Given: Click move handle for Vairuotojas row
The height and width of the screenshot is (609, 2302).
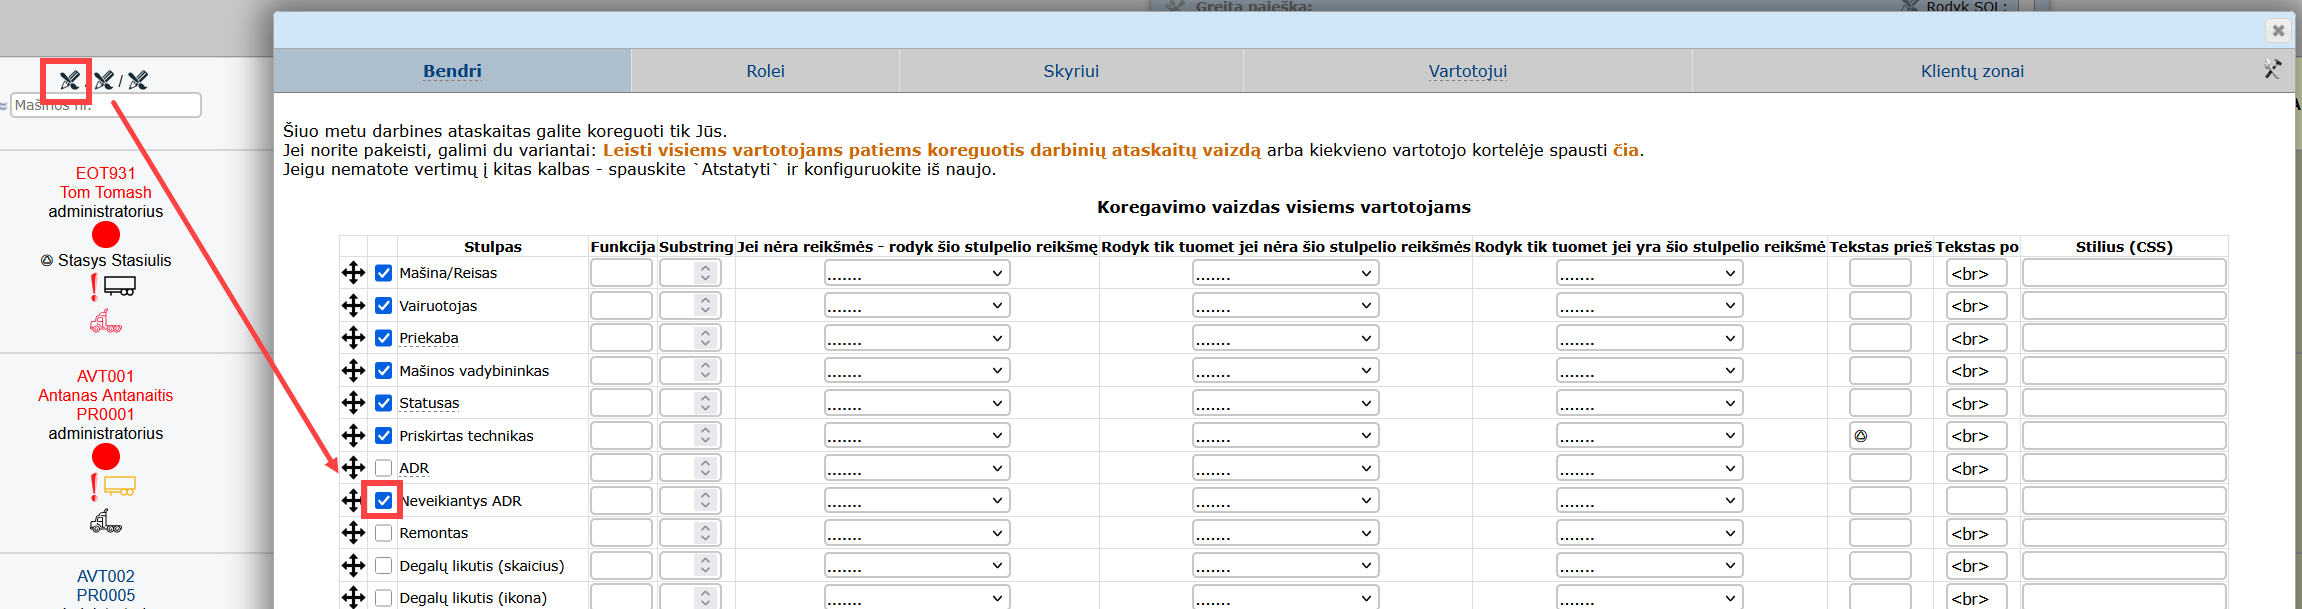Looking at the screenshot, I should (x=353, y=305).
